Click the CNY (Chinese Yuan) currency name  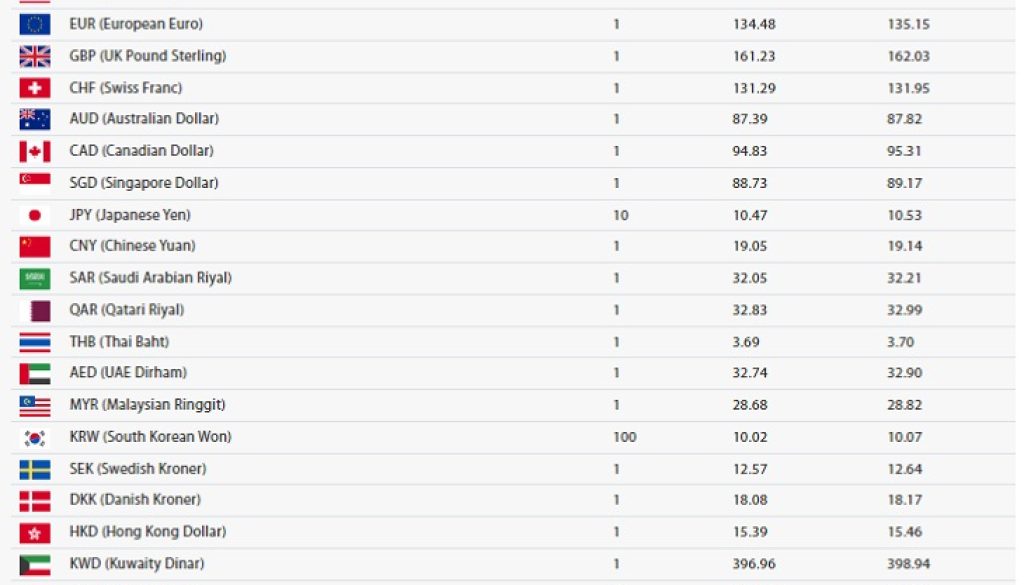click(132, 246)
